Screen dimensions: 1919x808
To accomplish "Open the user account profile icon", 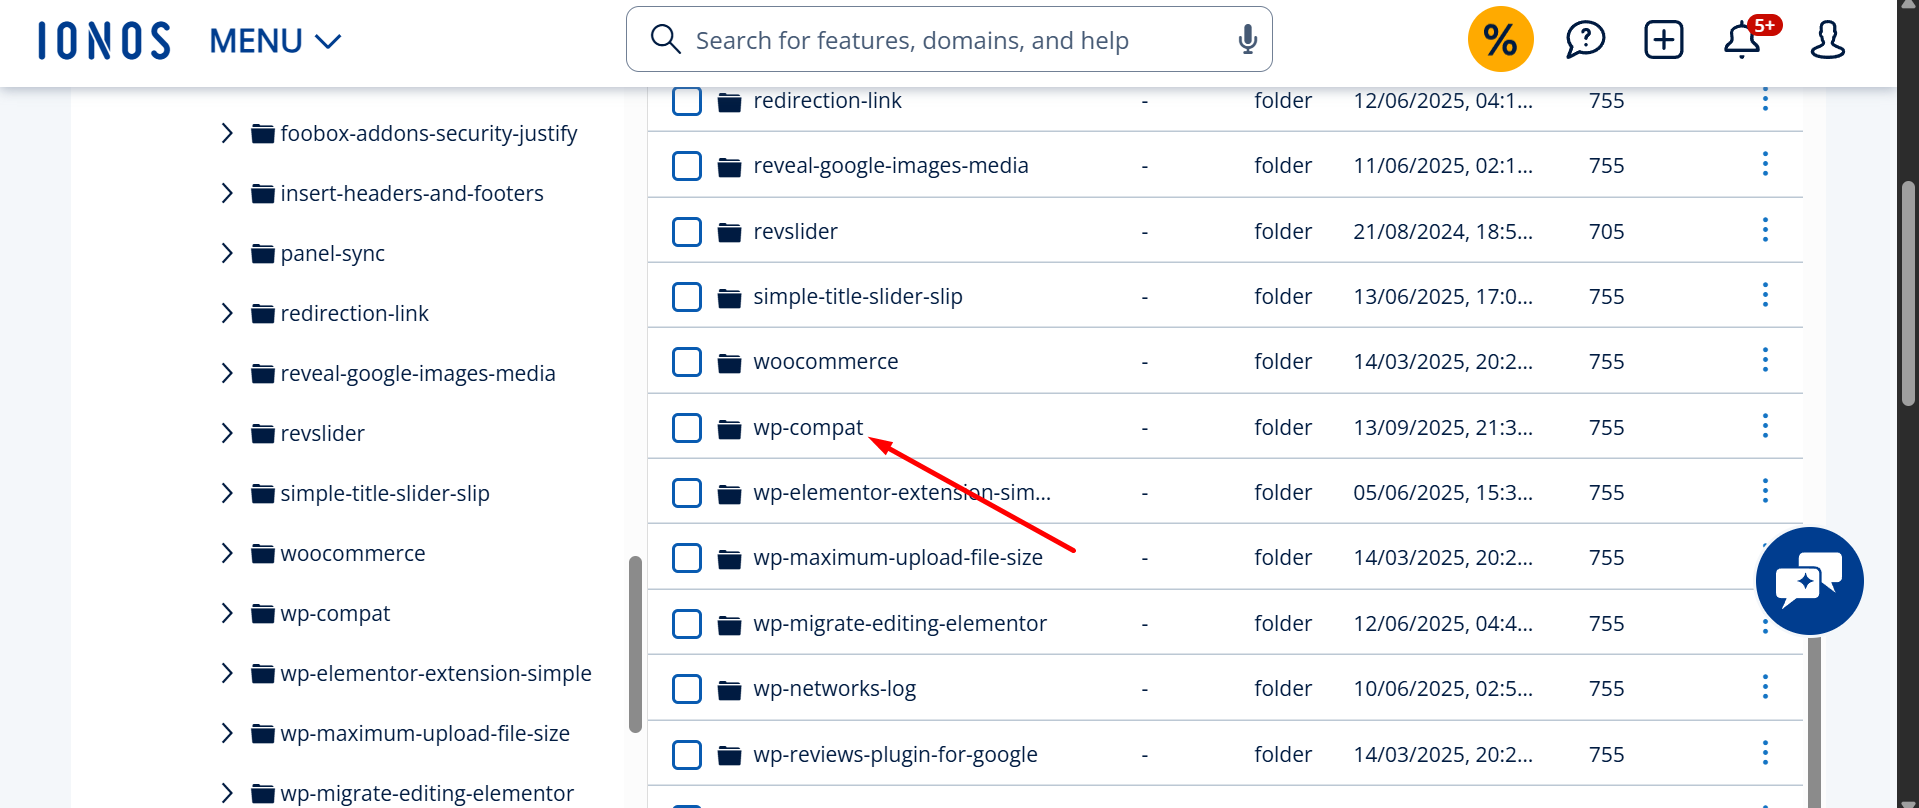I will click(1827, 40).
